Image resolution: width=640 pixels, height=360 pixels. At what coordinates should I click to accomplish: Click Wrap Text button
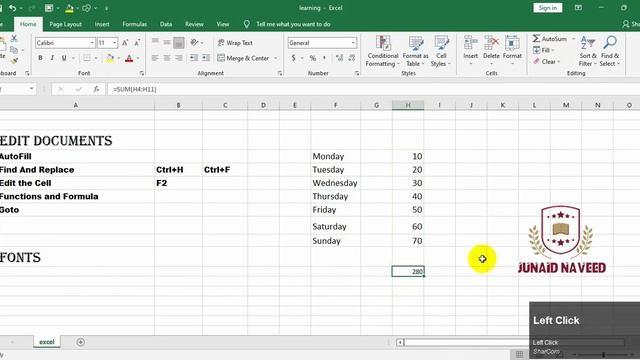point(235,42)
